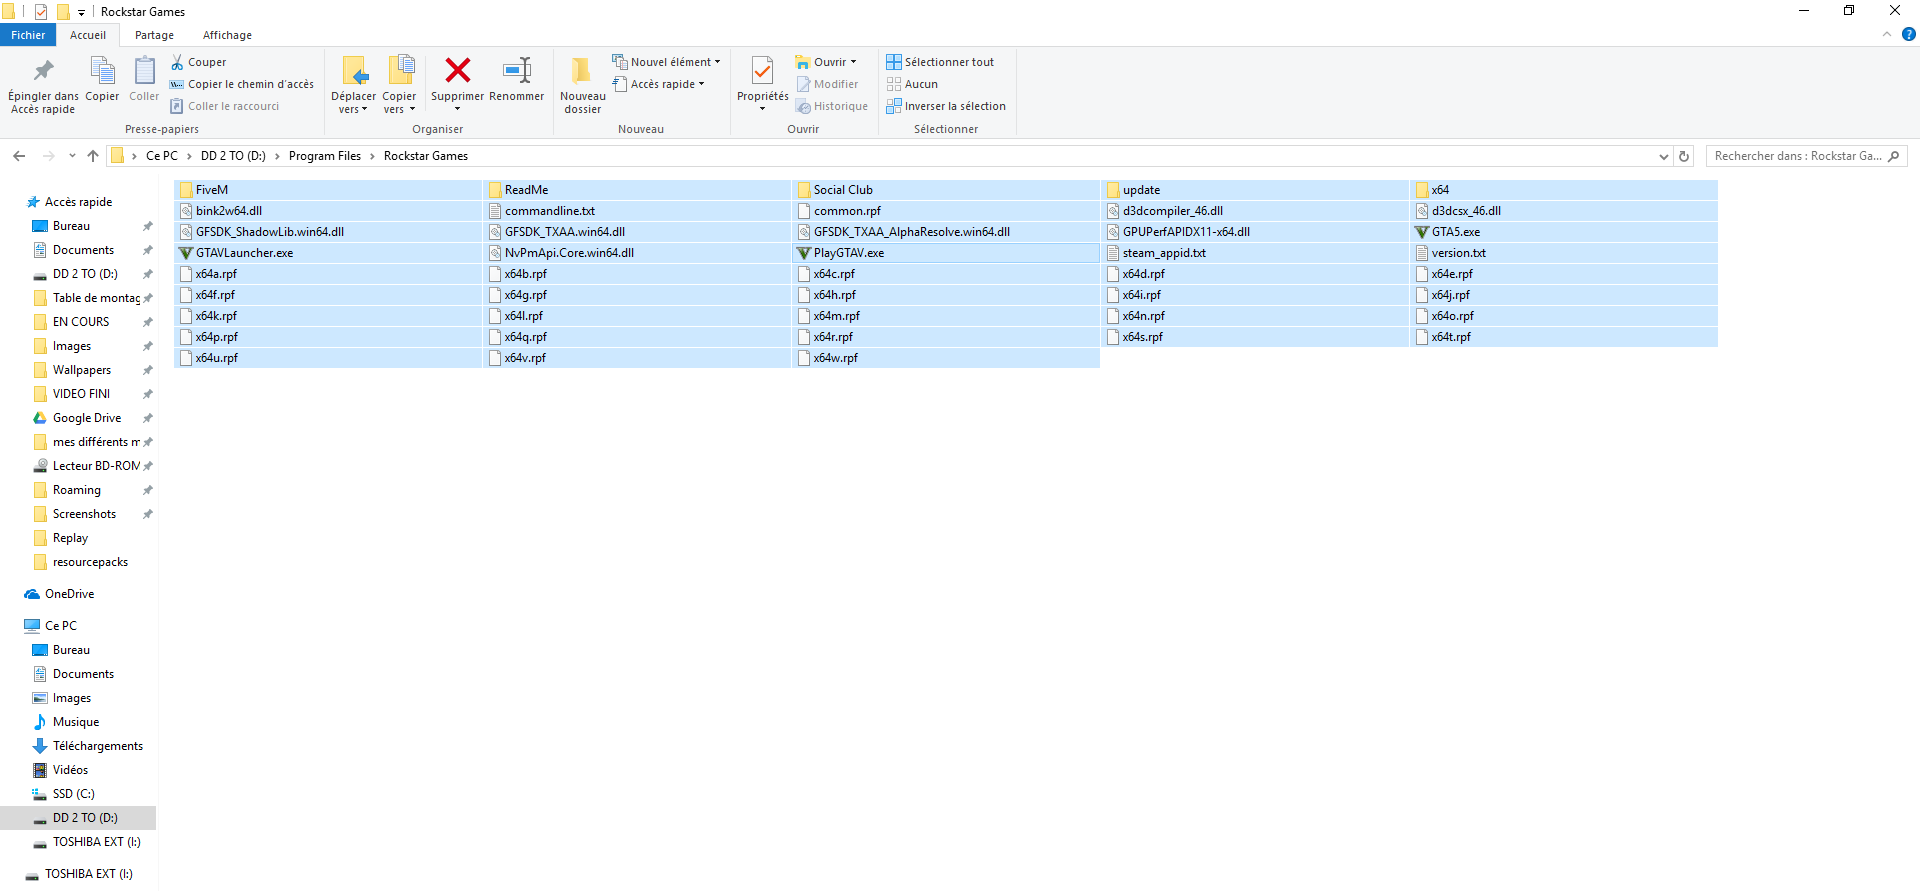Click the red Supprimer delete icon
The height and width of the screenshot is (891, 1920).
[458, 70]
